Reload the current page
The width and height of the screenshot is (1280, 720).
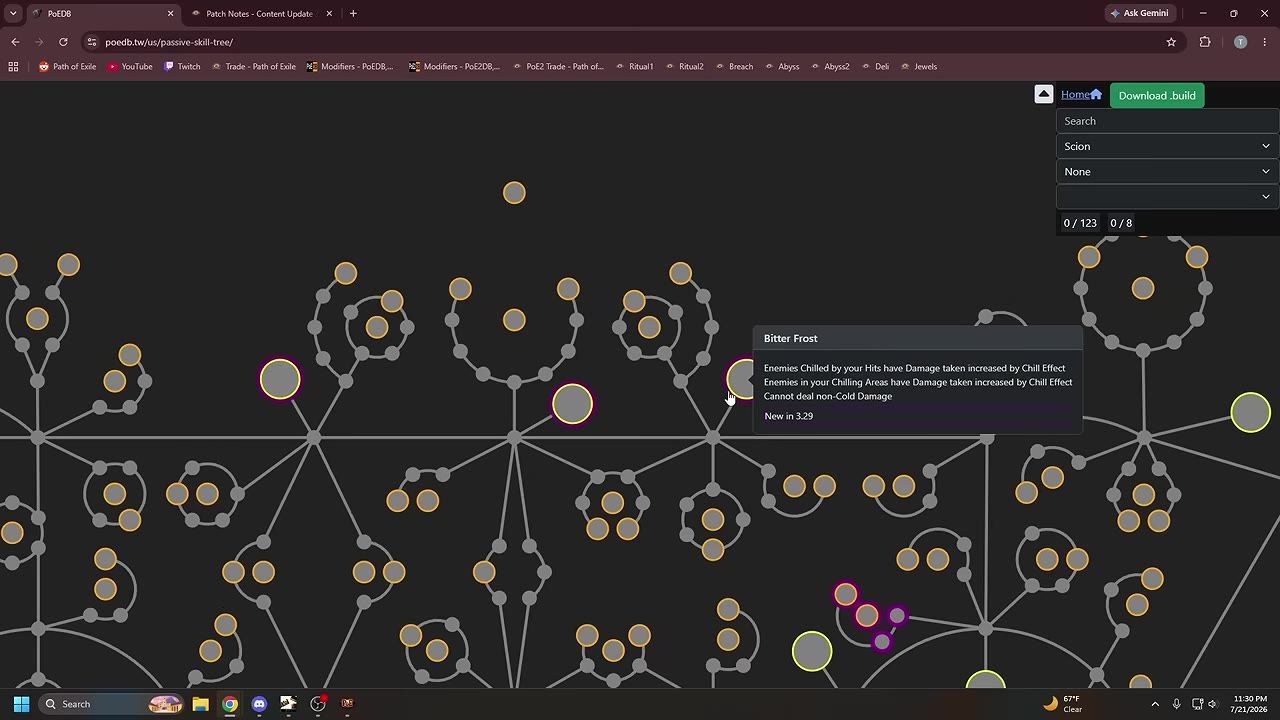63,42
